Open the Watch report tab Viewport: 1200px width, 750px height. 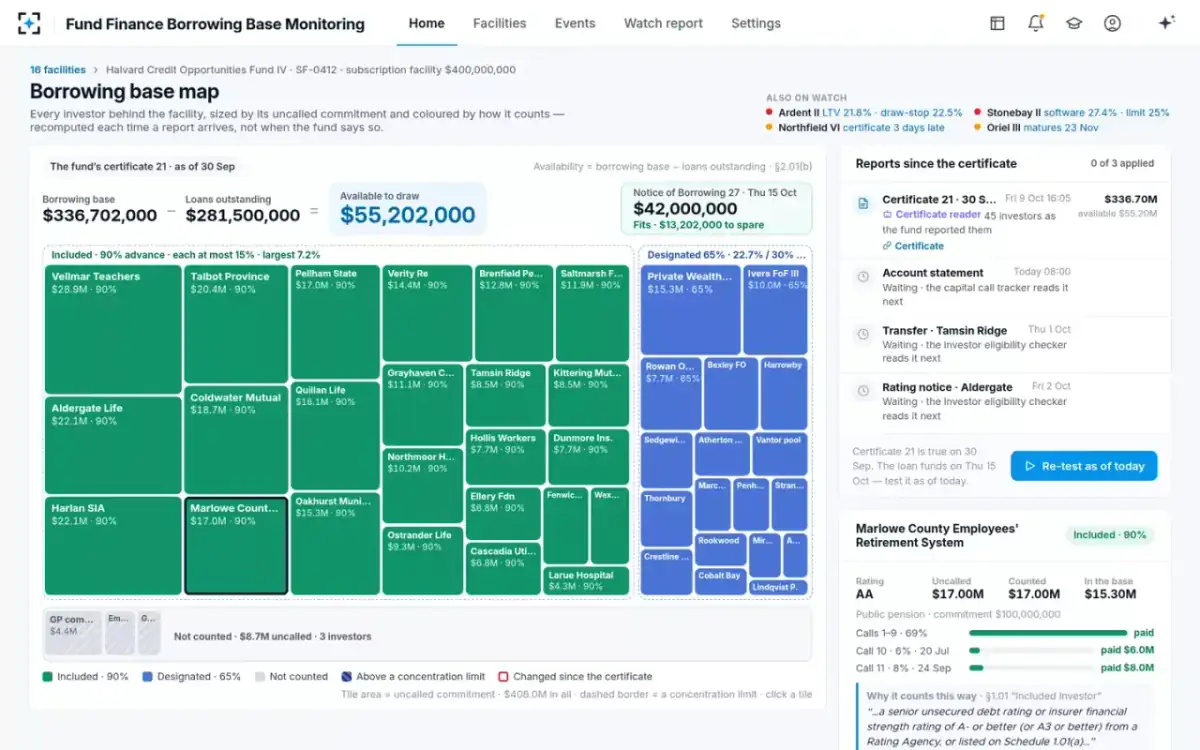663,23
